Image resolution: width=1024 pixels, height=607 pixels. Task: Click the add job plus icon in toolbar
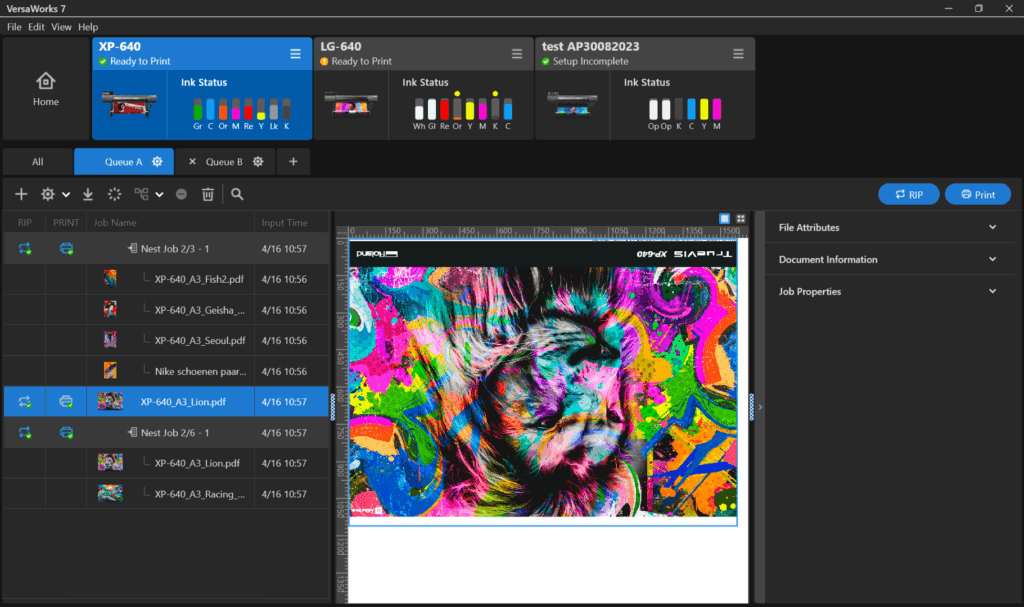click(21, 194)
